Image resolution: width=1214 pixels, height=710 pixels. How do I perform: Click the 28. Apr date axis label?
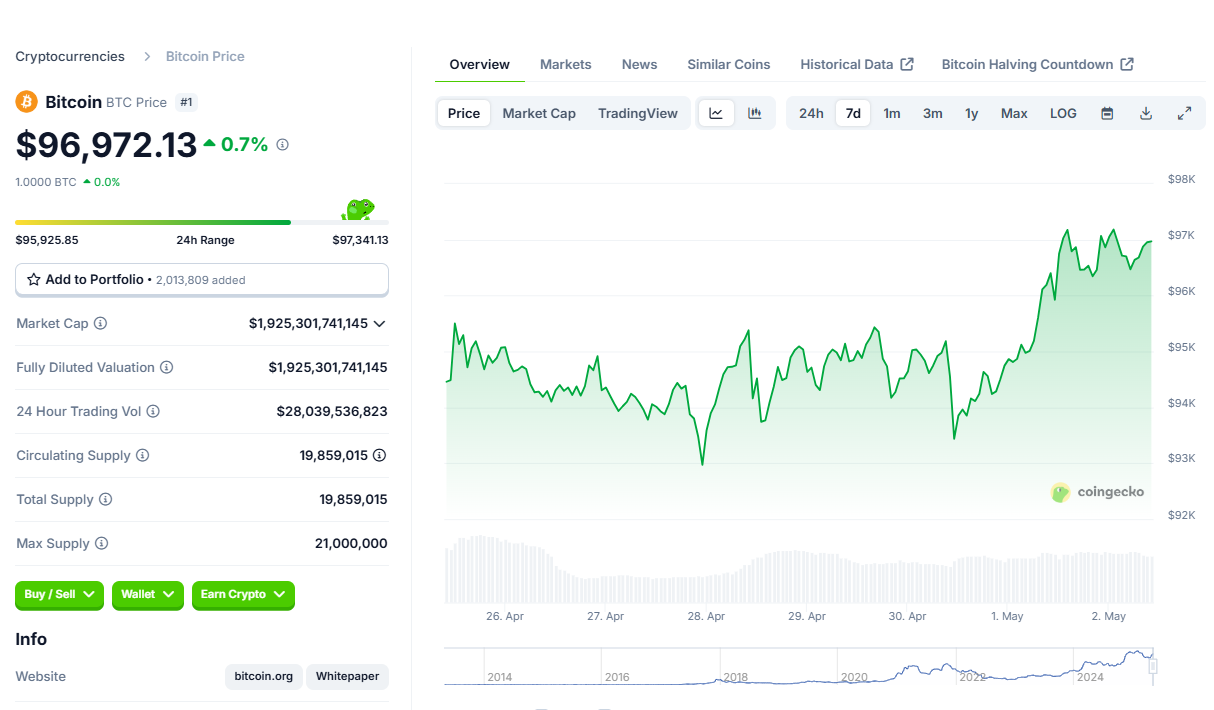coord(706,616)
